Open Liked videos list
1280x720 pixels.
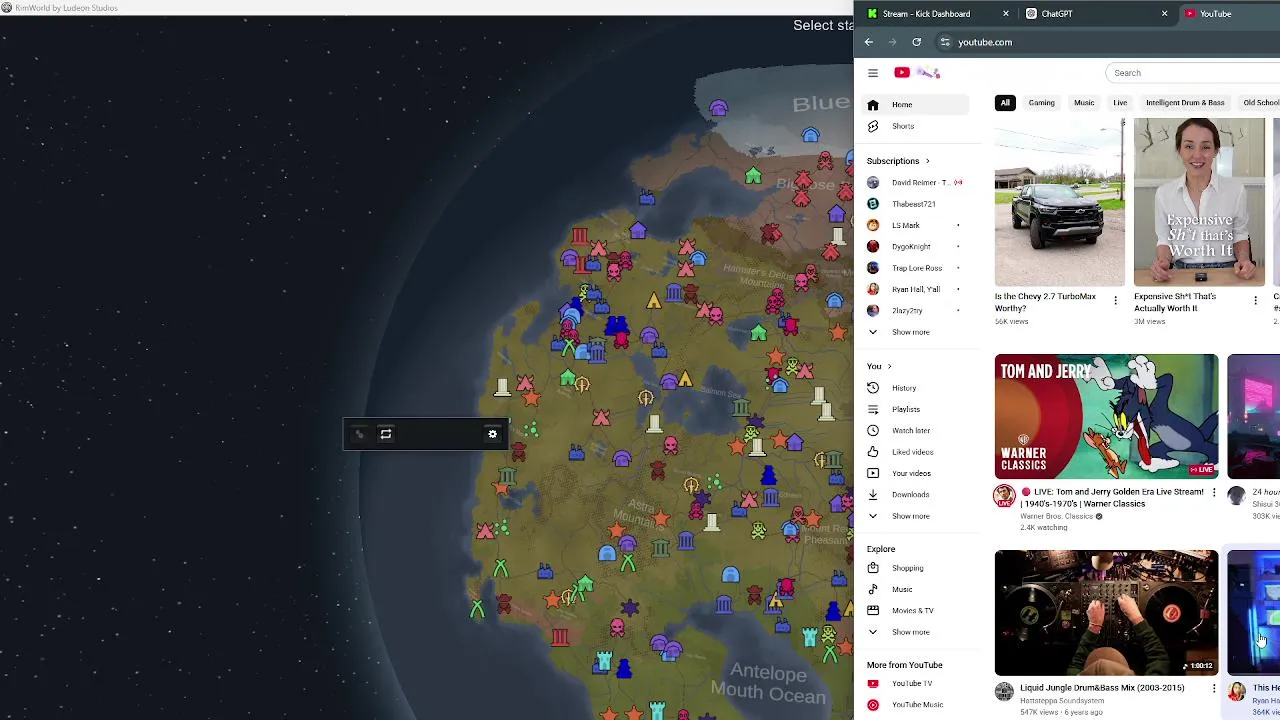(916, 452)
